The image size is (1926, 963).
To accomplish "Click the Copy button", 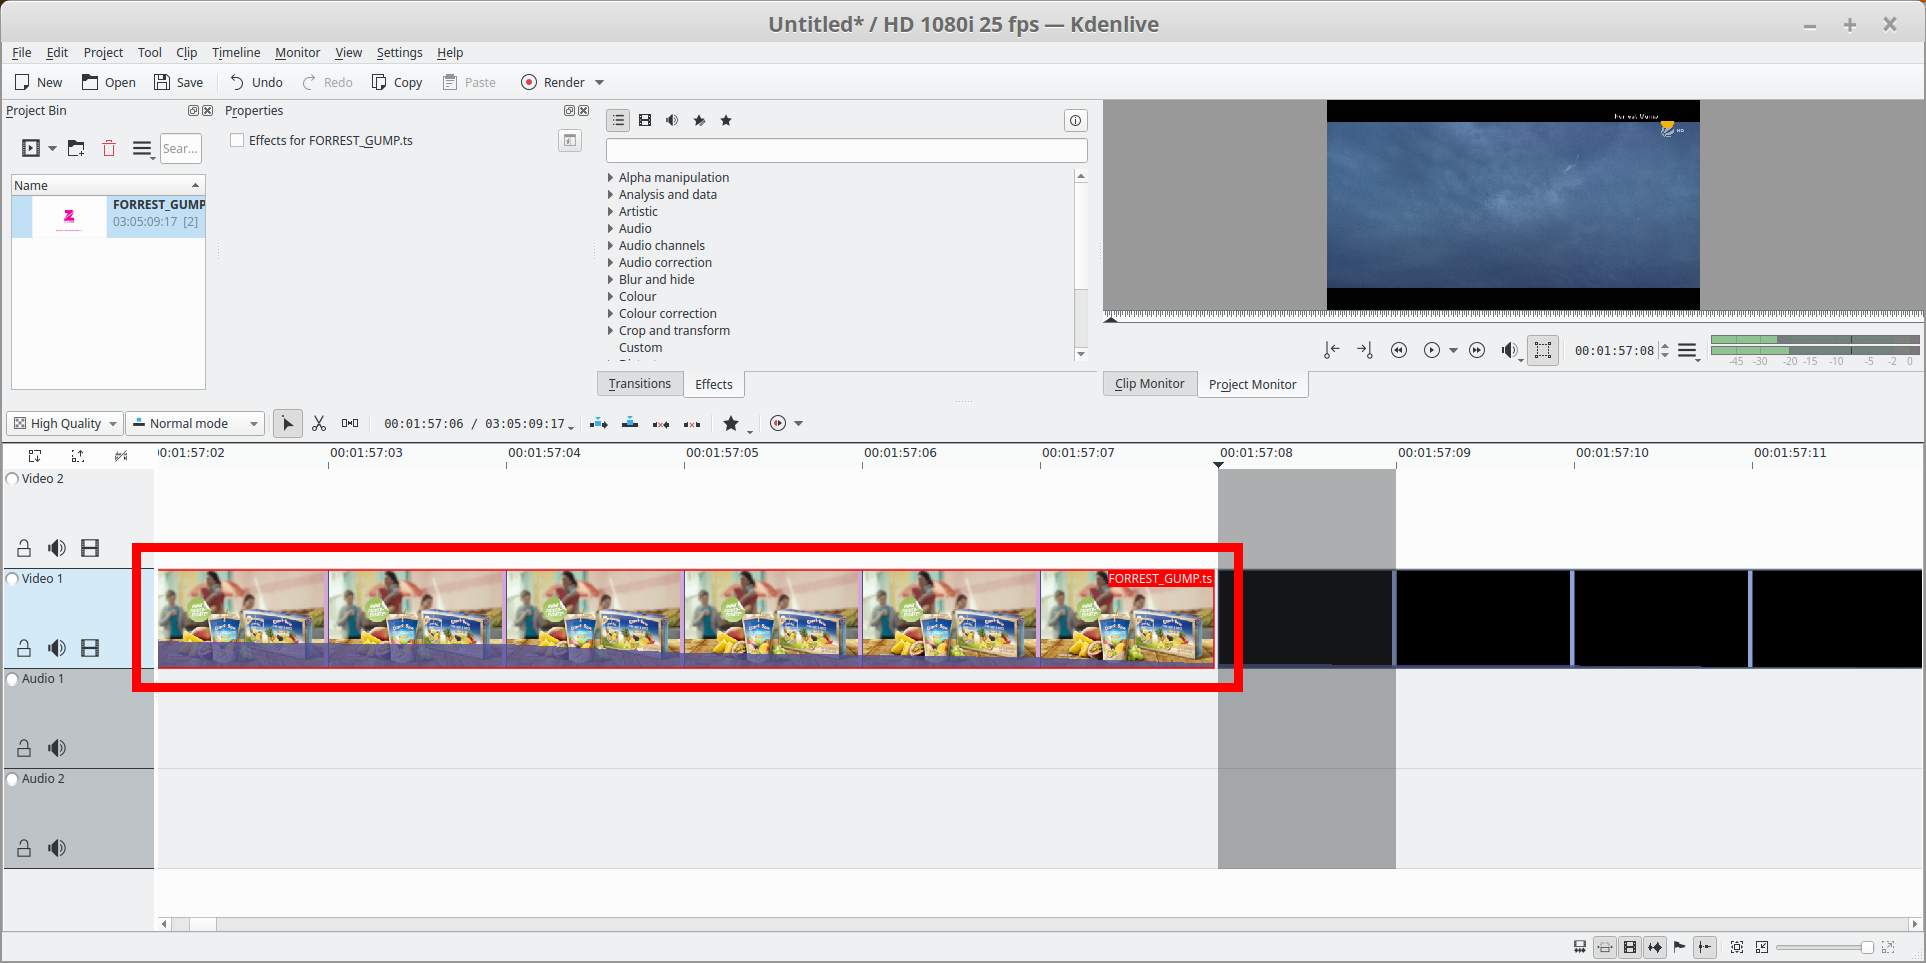I will (x=397, y=83).
